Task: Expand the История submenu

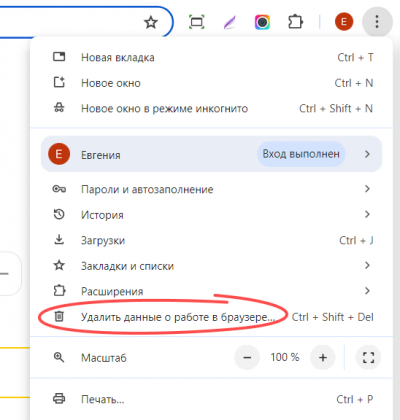Action: pos(211,214)
